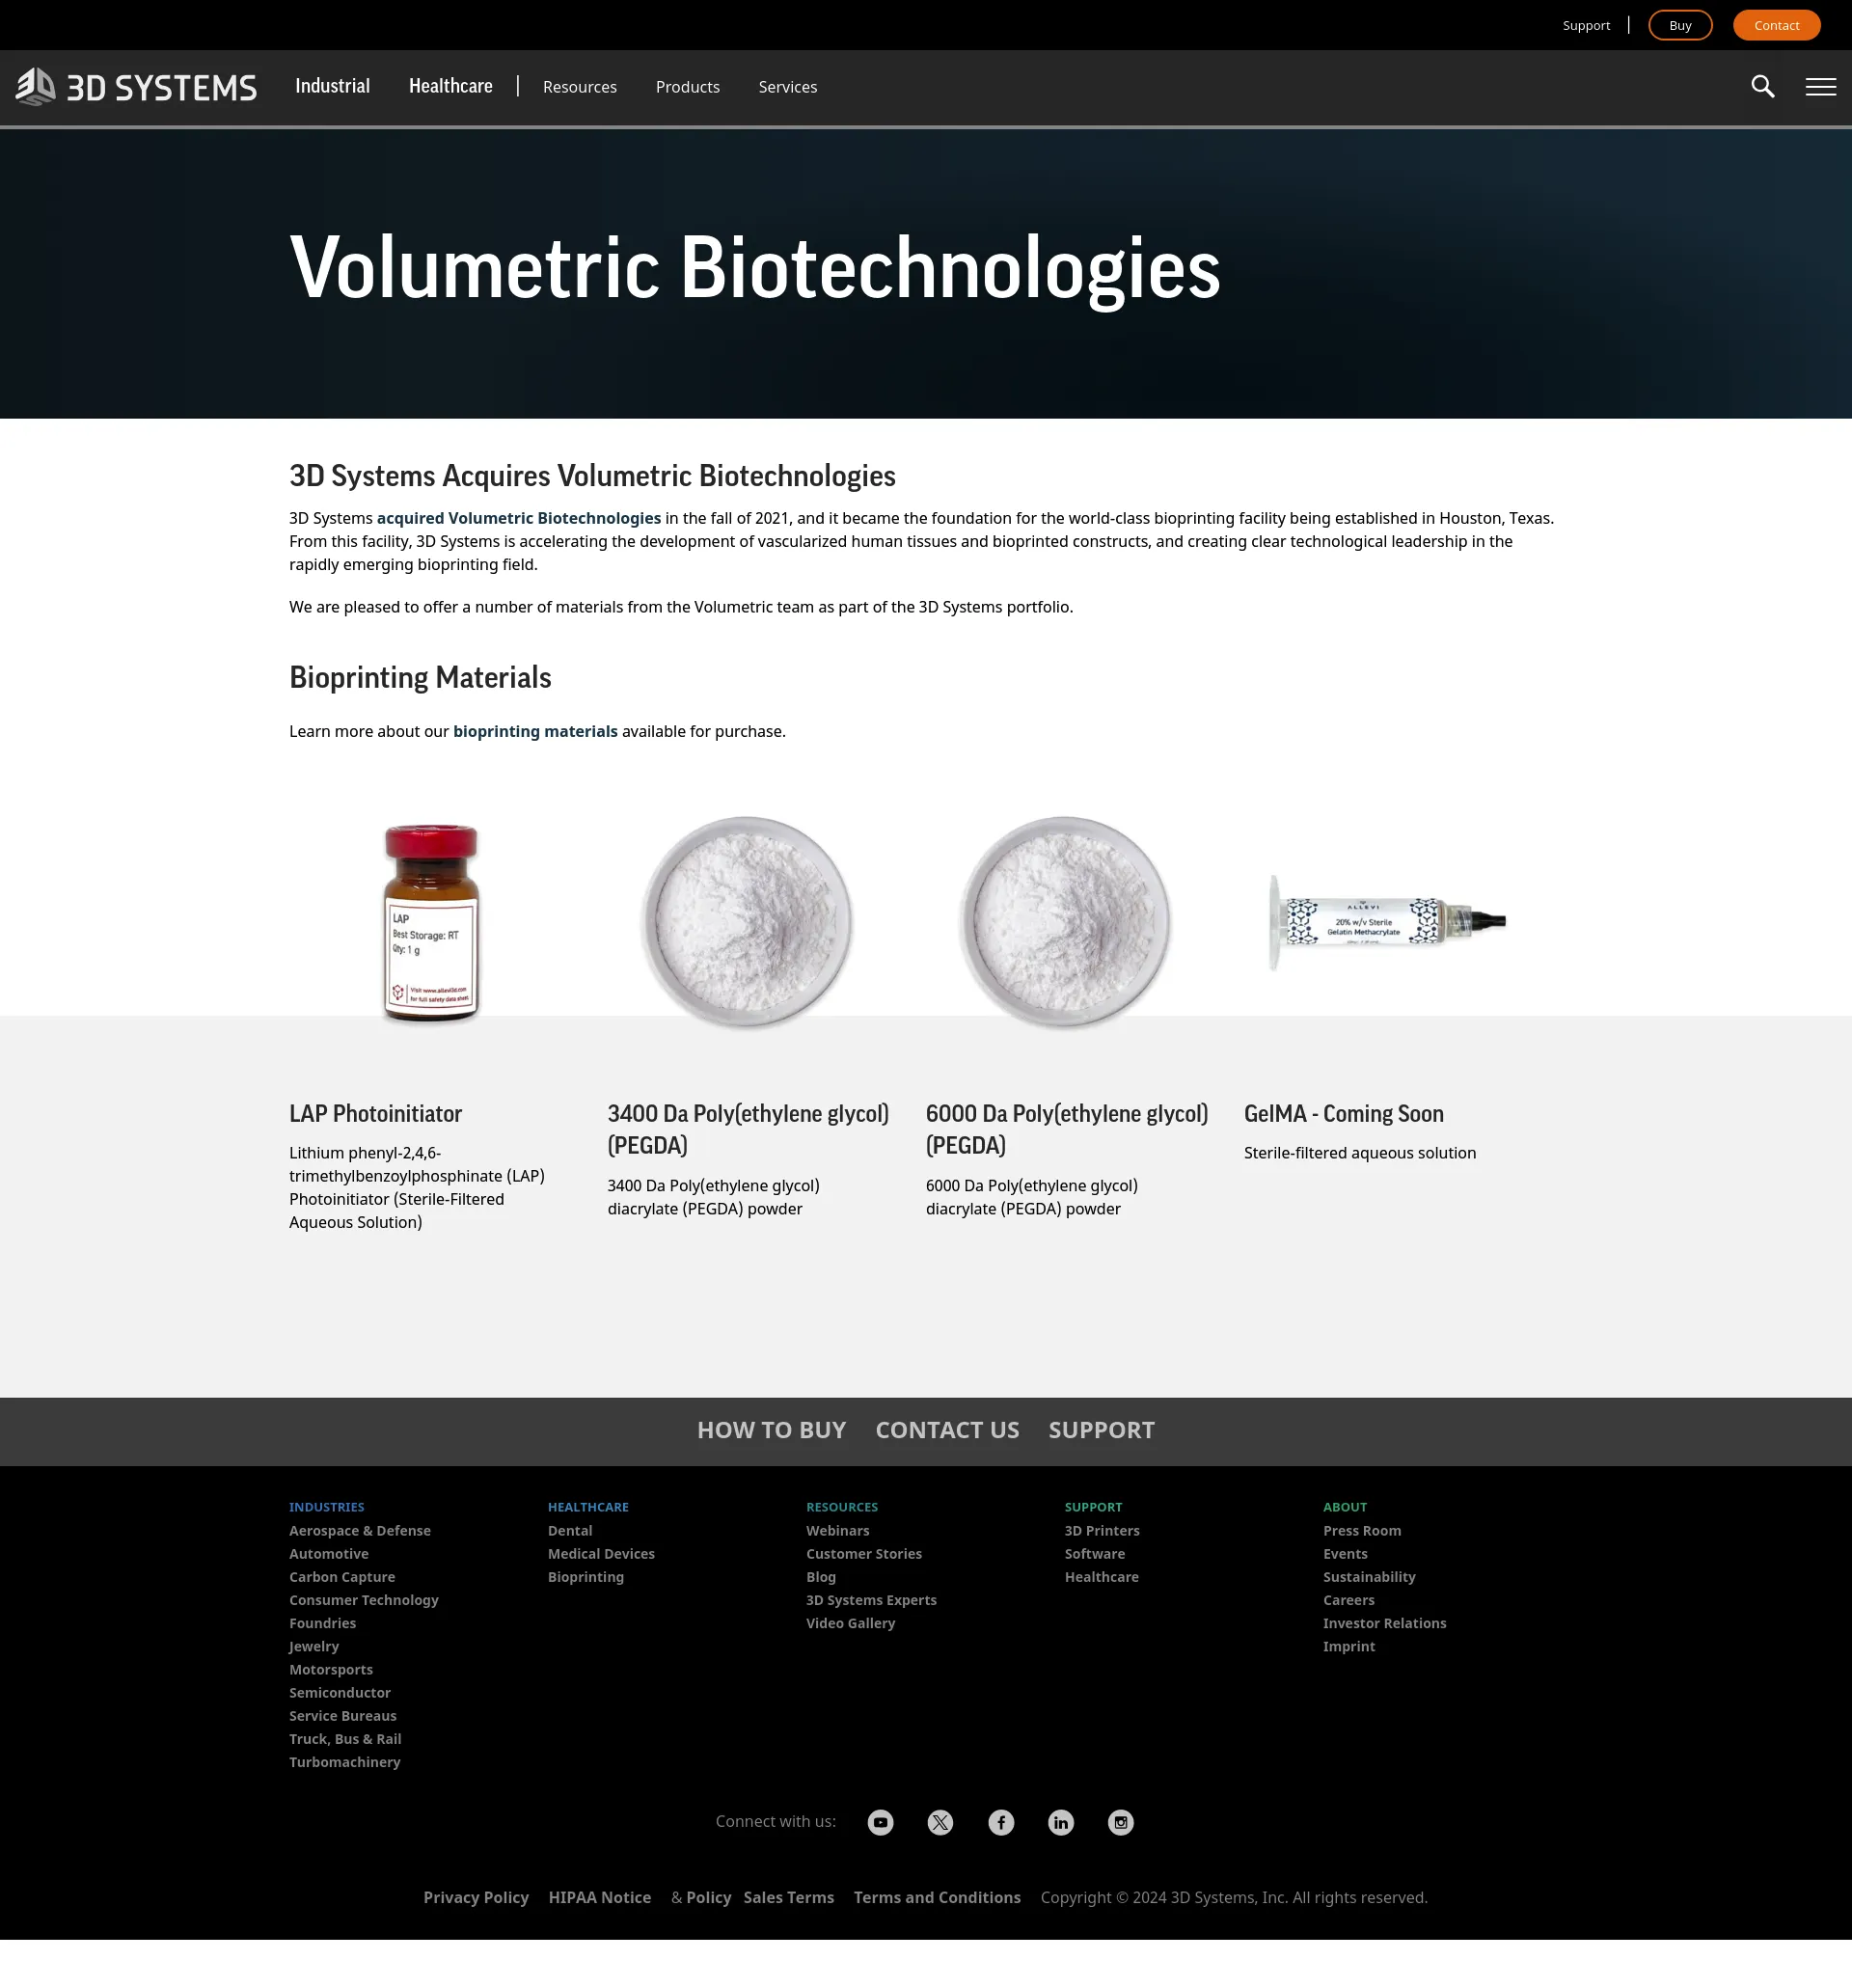Click the GelMA syringe product image
Image resolution: width=1852 pixels, height=1988 pixels.
click(x=1386, y=922)
